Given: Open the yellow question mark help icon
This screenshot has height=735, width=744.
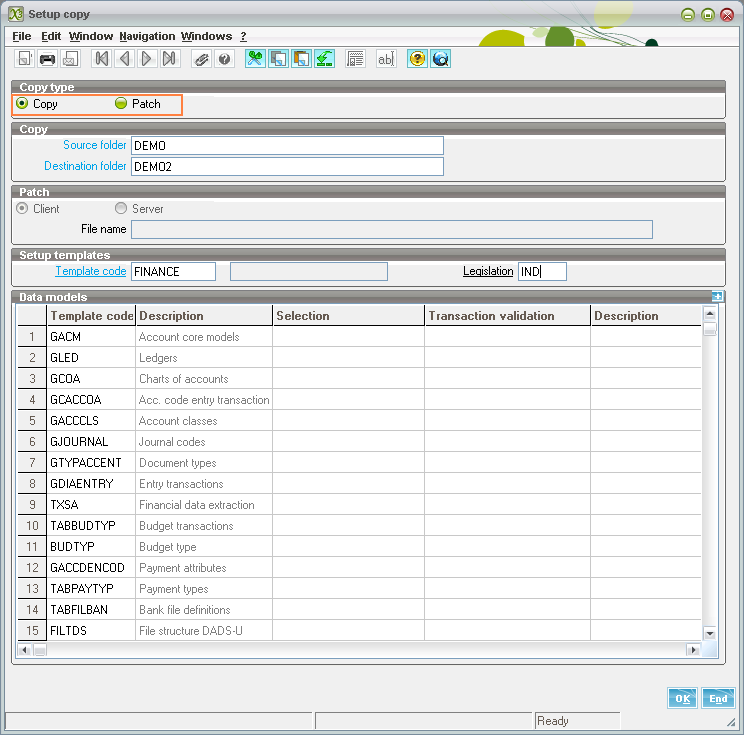Looking at the screenshot, I should 417,59.
